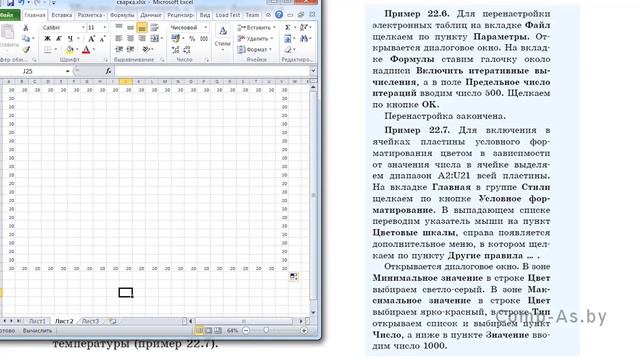Click the Wrap Text icon

154,27
